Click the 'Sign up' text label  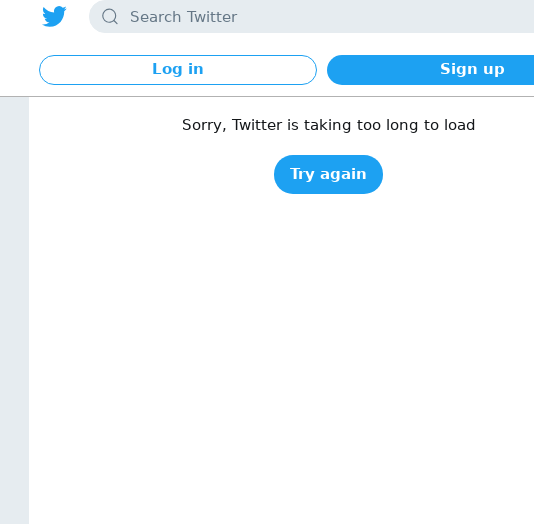tap(472, 69)
